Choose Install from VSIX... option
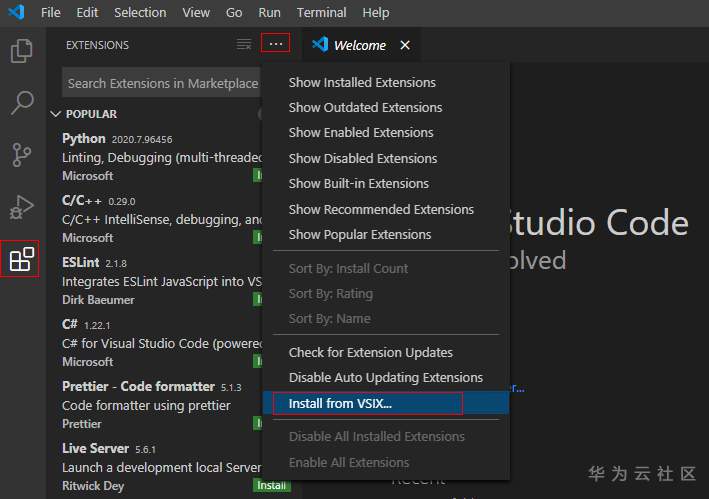Viewport: 709px width, 499px height. coord(340,403)
